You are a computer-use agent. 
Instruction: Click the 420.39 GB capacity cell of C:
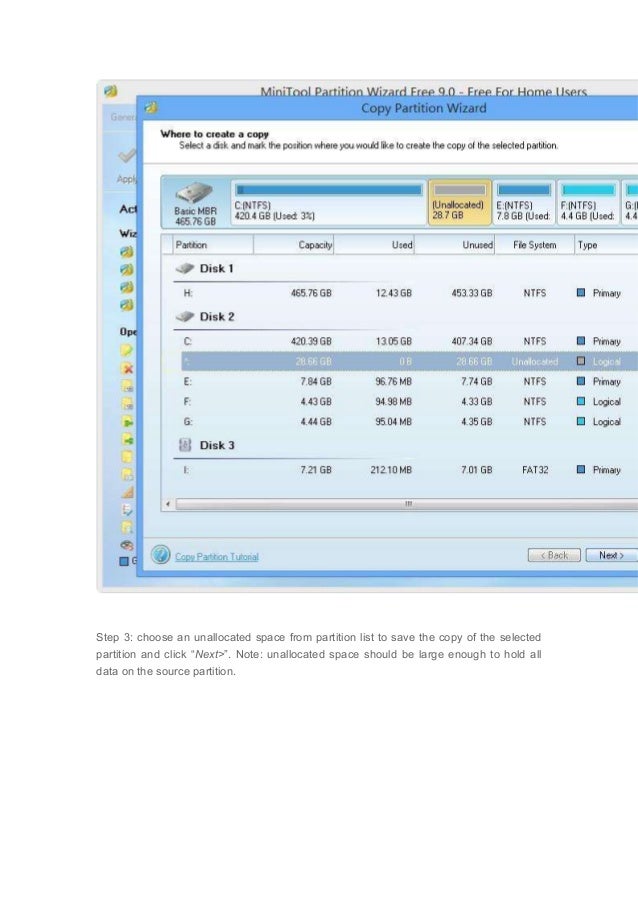point(311,342)
